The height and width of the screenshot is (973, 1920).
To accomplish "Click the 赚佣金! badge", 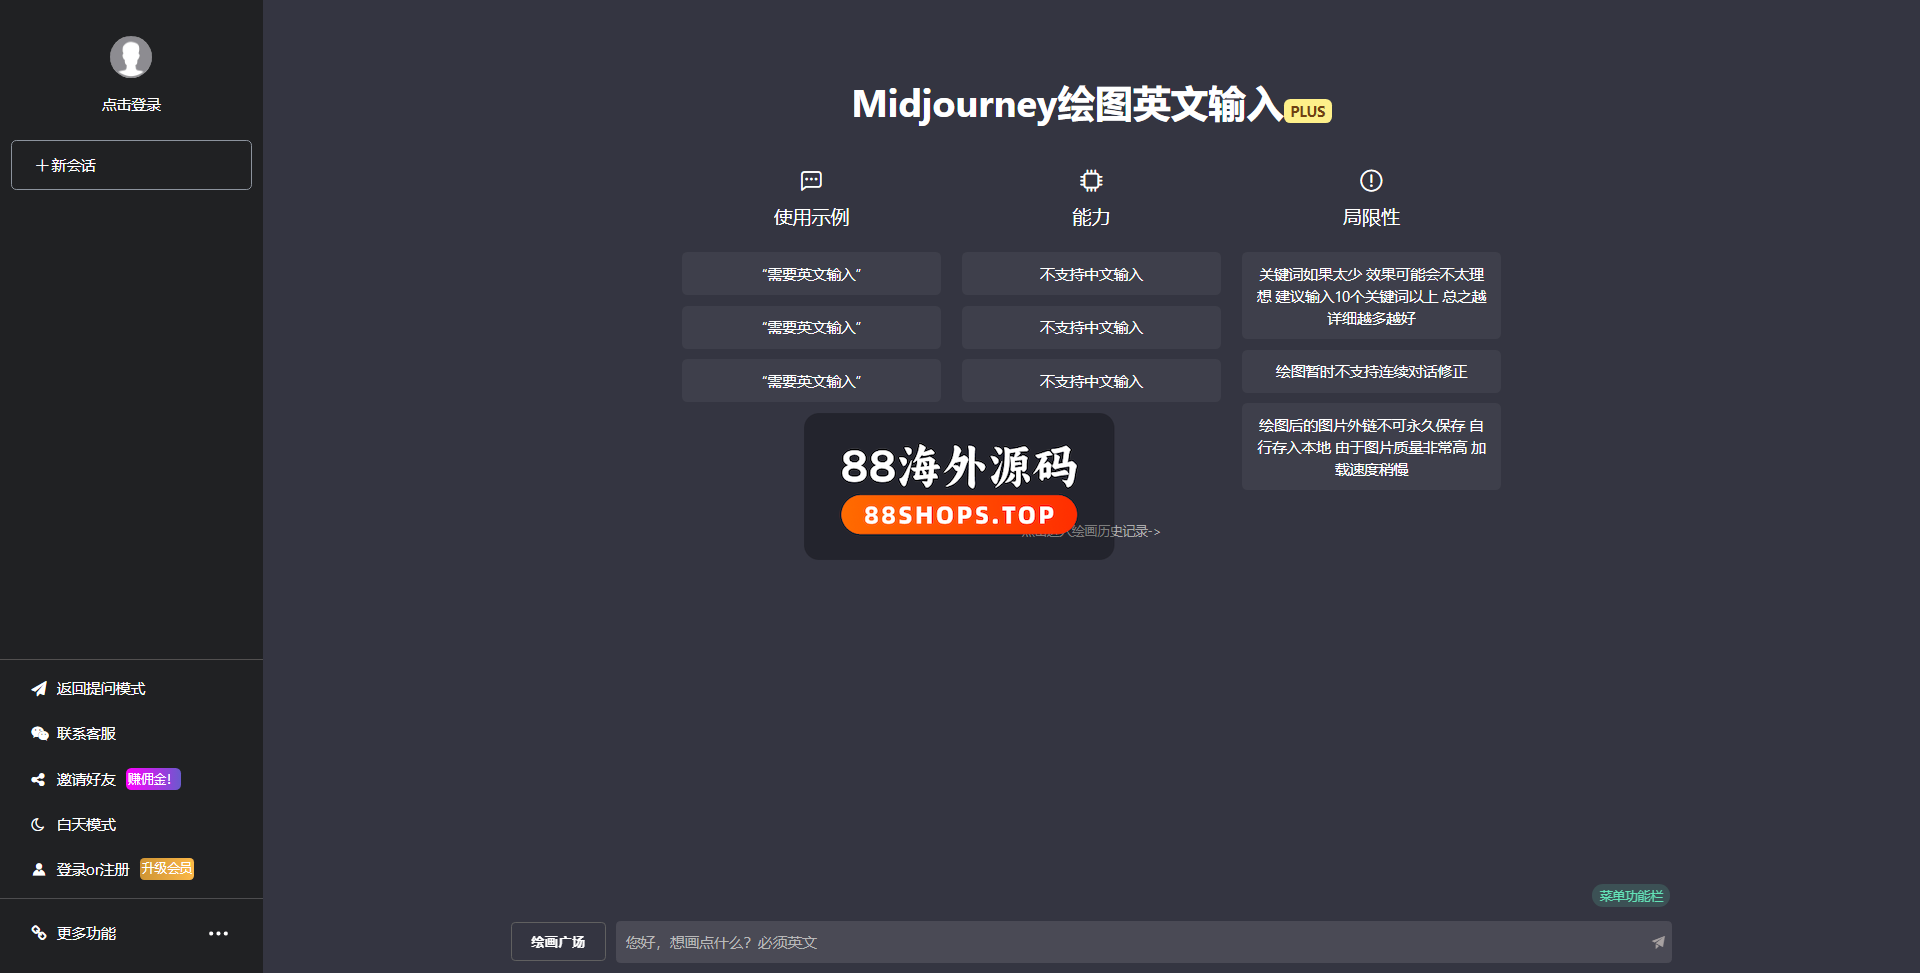I will pyautogui.click(x=153, y=779).
